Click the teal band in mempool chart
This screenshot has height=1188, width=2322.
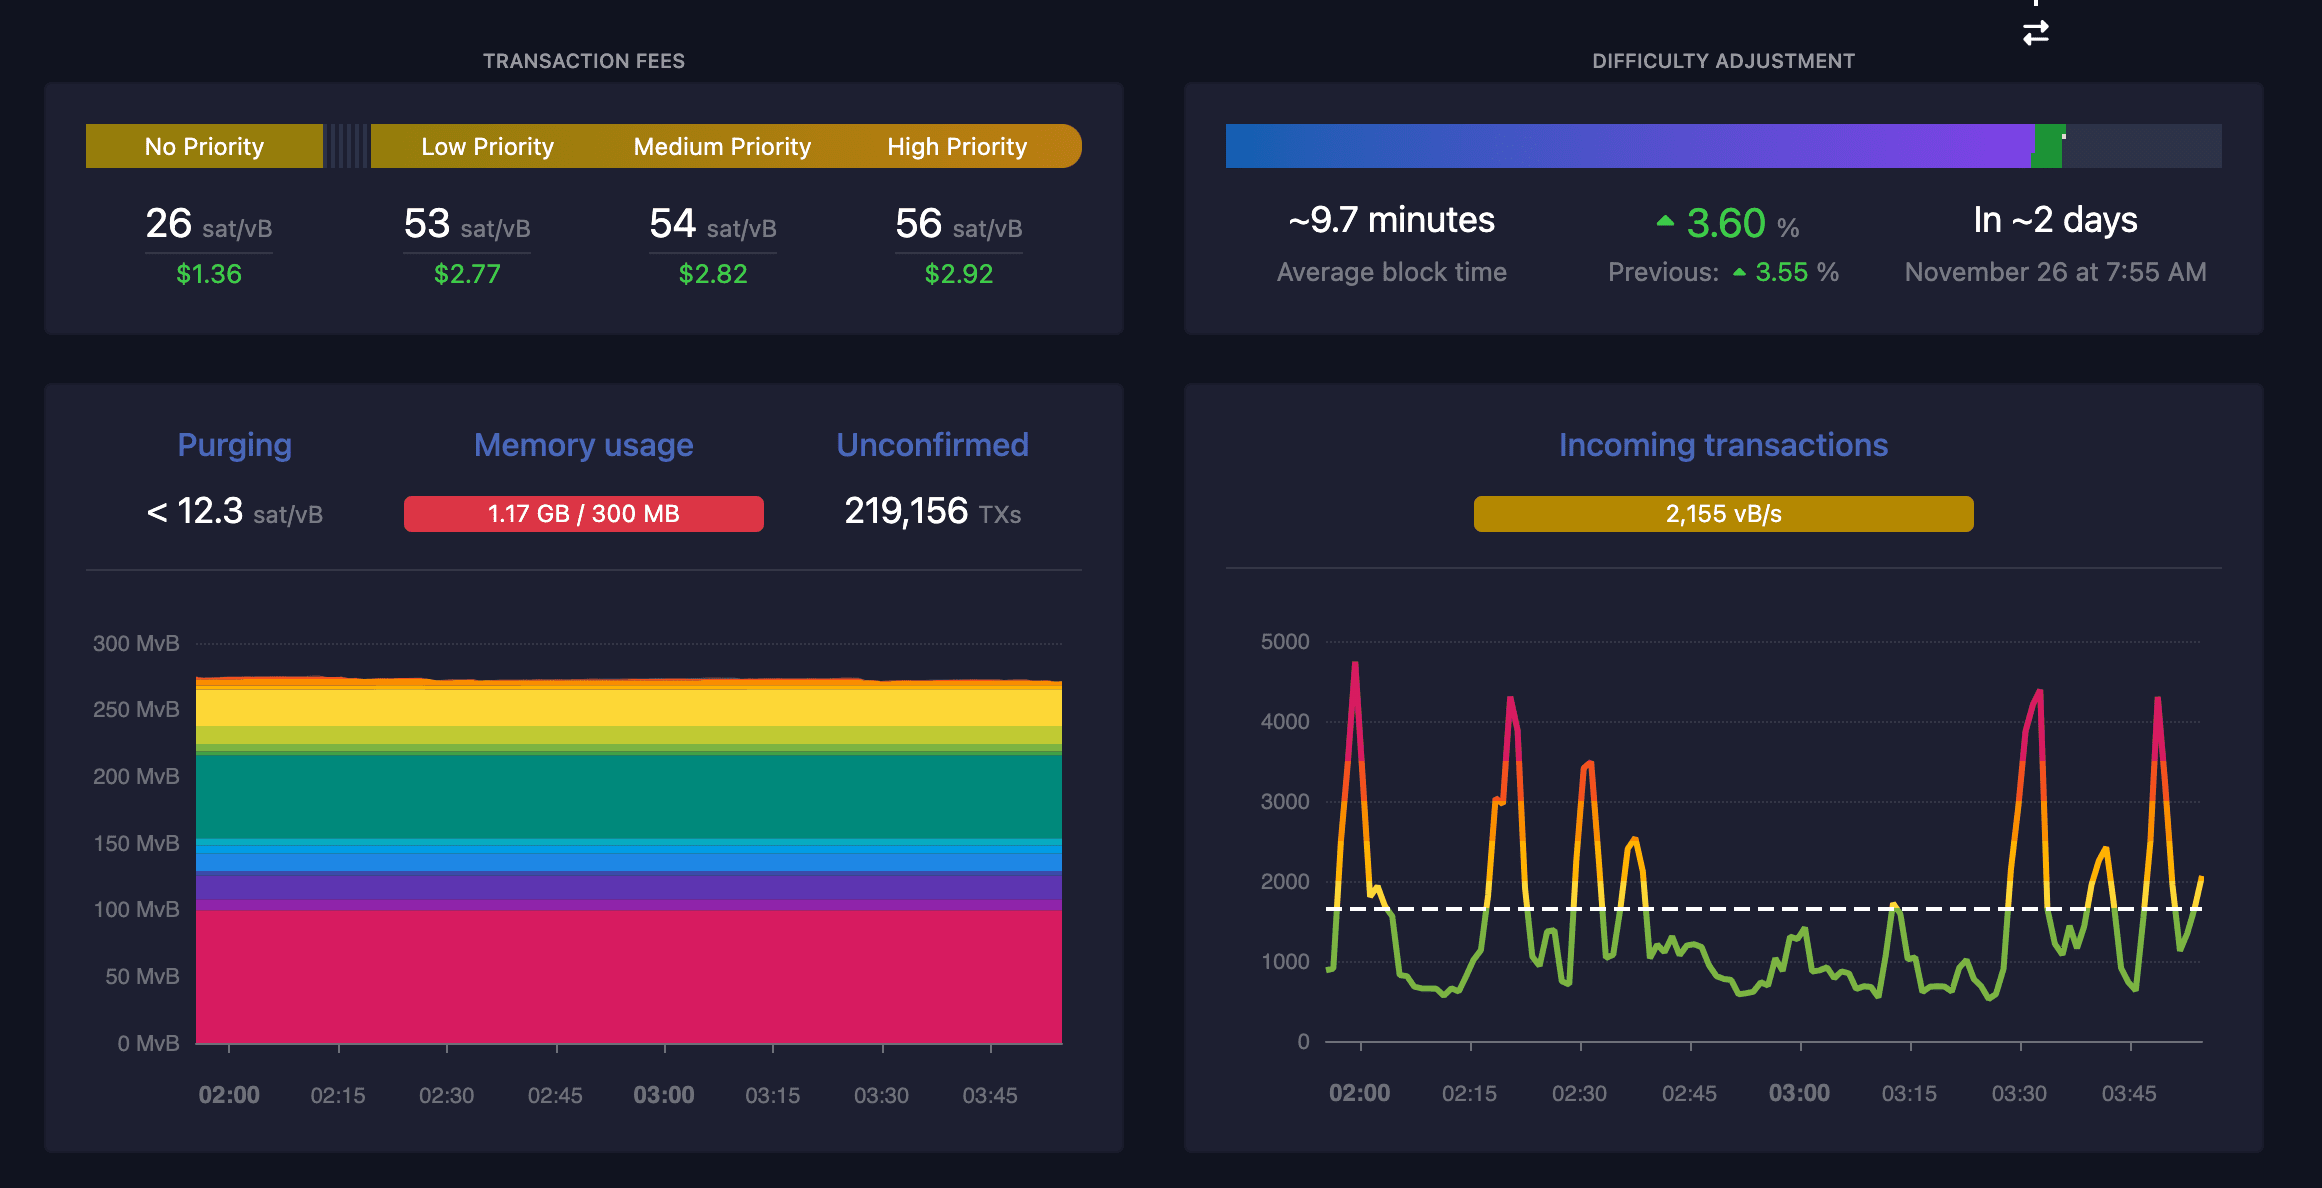click(x=628, y=797)
